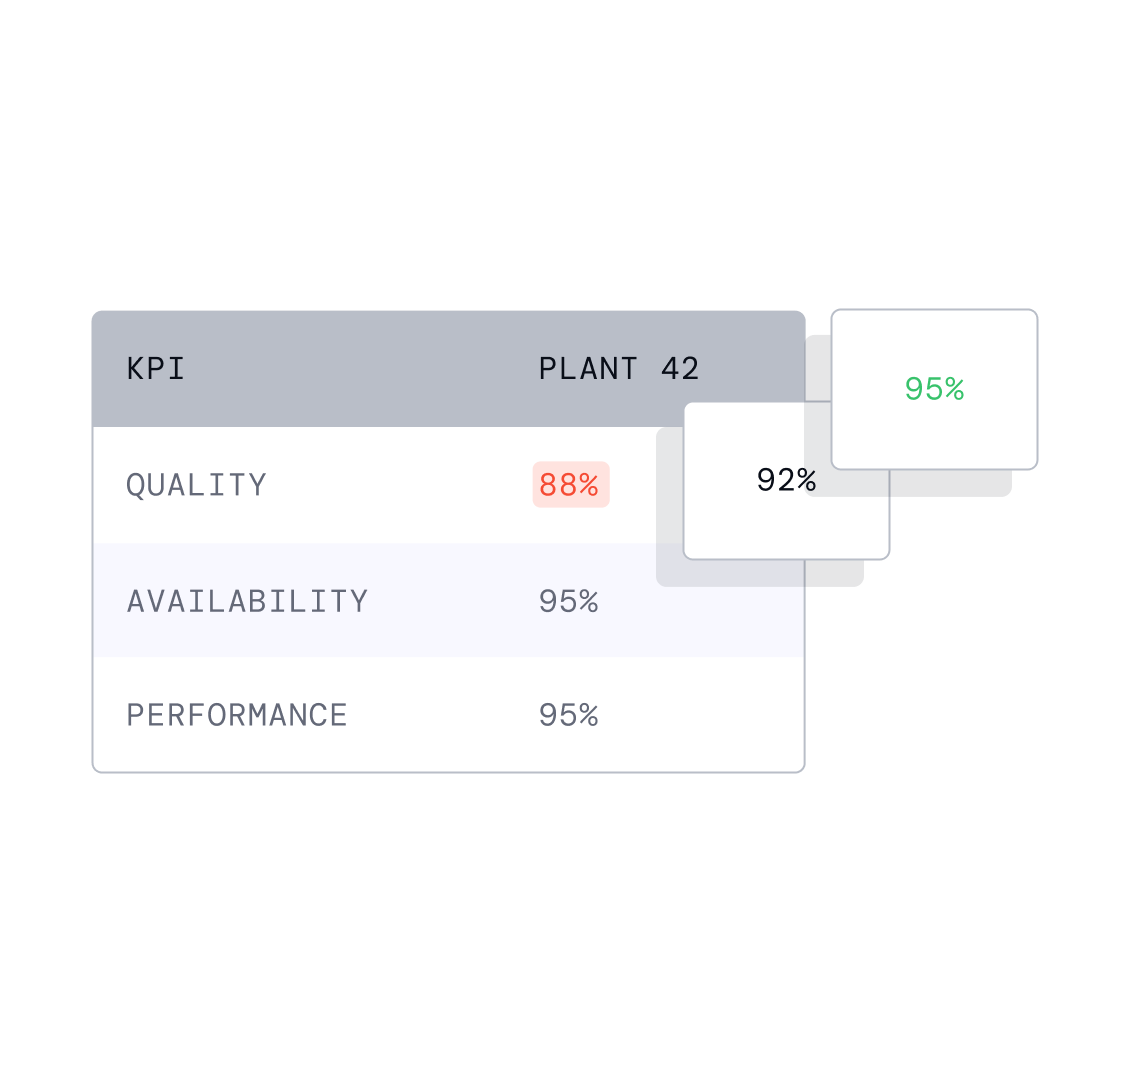Click blank space between PERFORMANCE and its 95%
The height and width of the screenshot is (1082, 1130).
[x=440, y=715]
